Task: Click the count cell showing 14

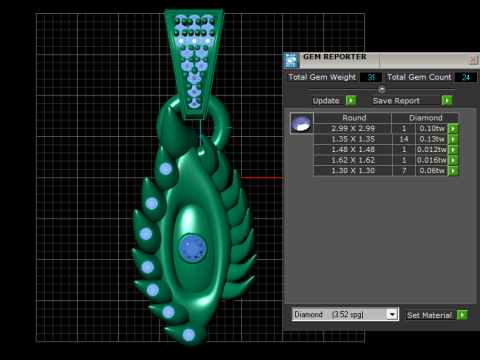Action: [404, 139]
